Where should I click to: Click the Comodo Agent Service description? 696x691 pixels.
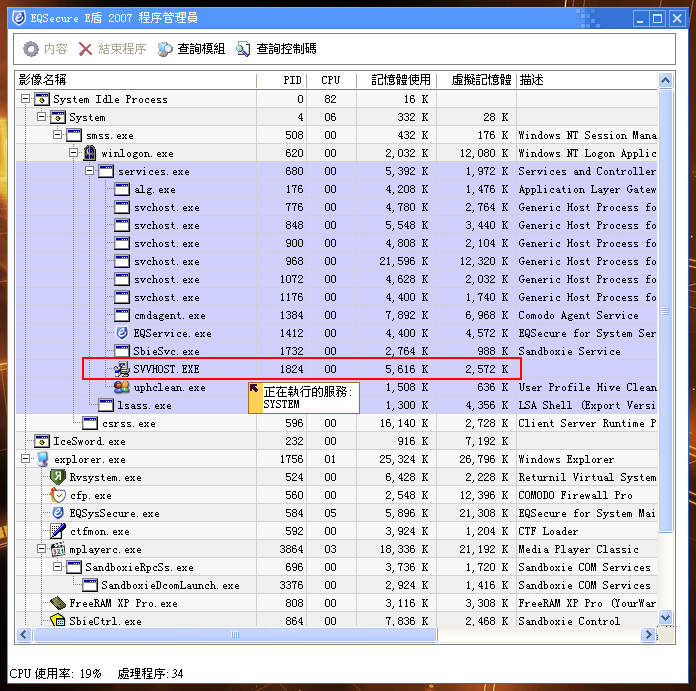pyautogui.click(x=578, y=315)
